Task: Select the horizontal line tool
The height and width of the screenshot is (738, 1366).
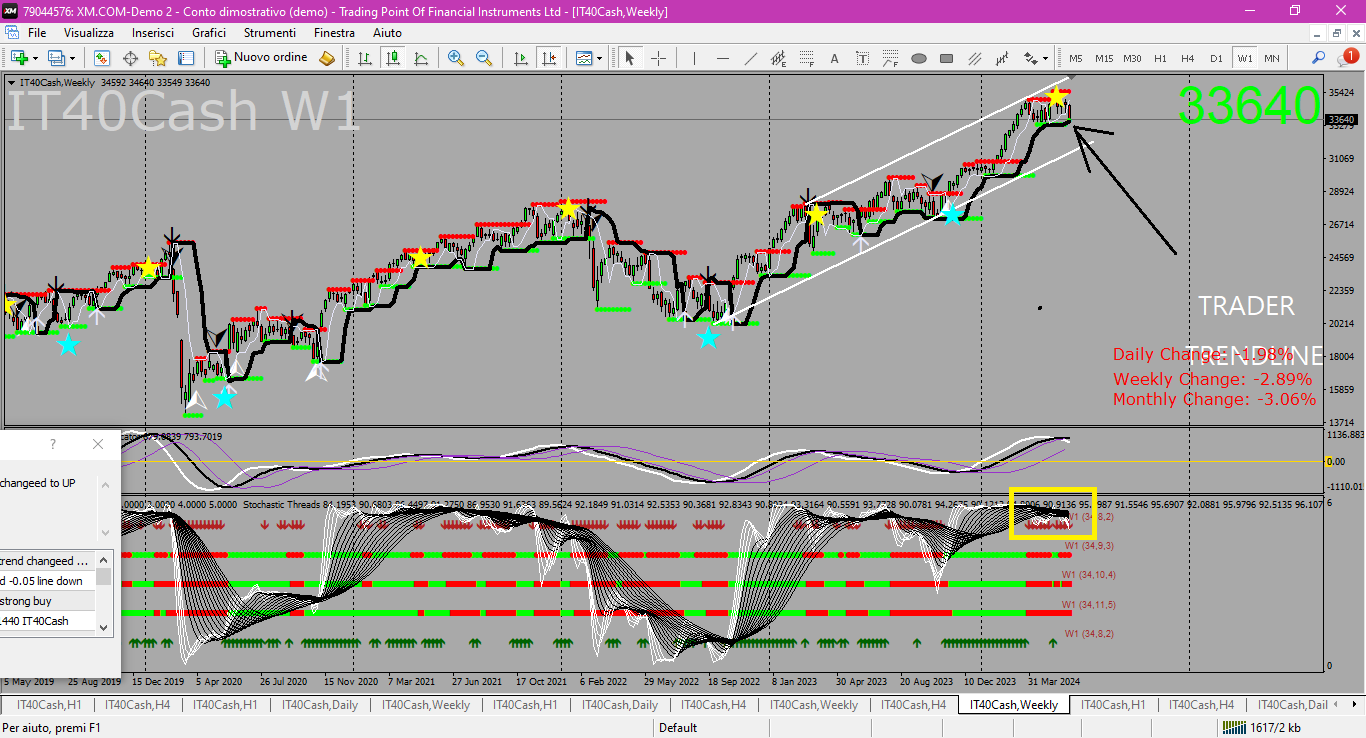Action: pyautogui.click(x=723, y=58)
